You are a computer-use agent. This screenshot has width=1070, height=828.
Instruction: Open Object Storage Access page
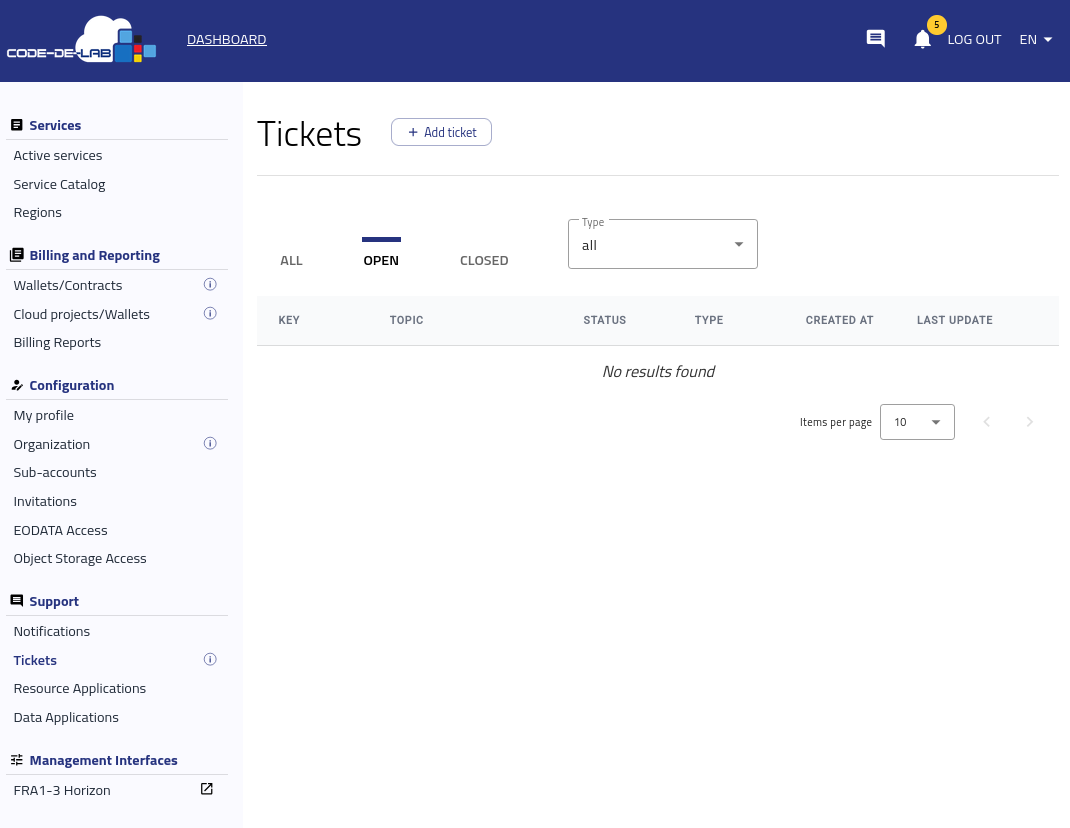click(80, 558)
